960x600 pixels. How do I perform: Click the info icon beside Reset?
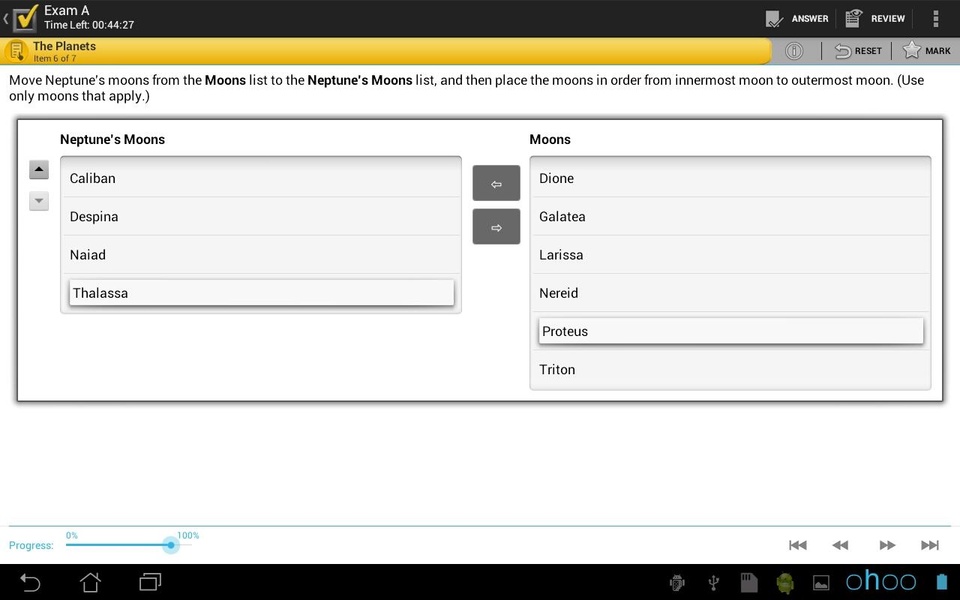(794, 51)
